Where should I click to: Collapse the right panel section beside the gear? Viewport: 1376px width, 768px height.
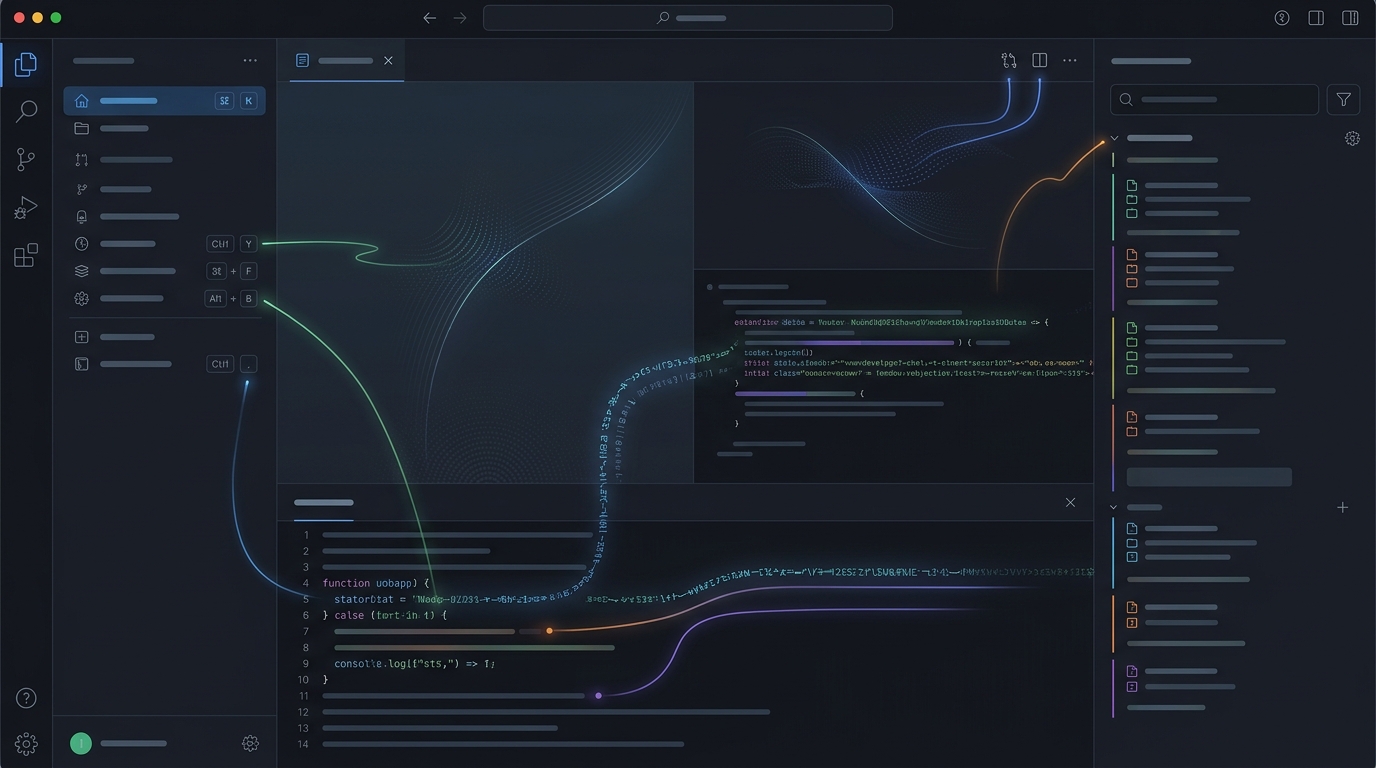(x=1114, y=138)
